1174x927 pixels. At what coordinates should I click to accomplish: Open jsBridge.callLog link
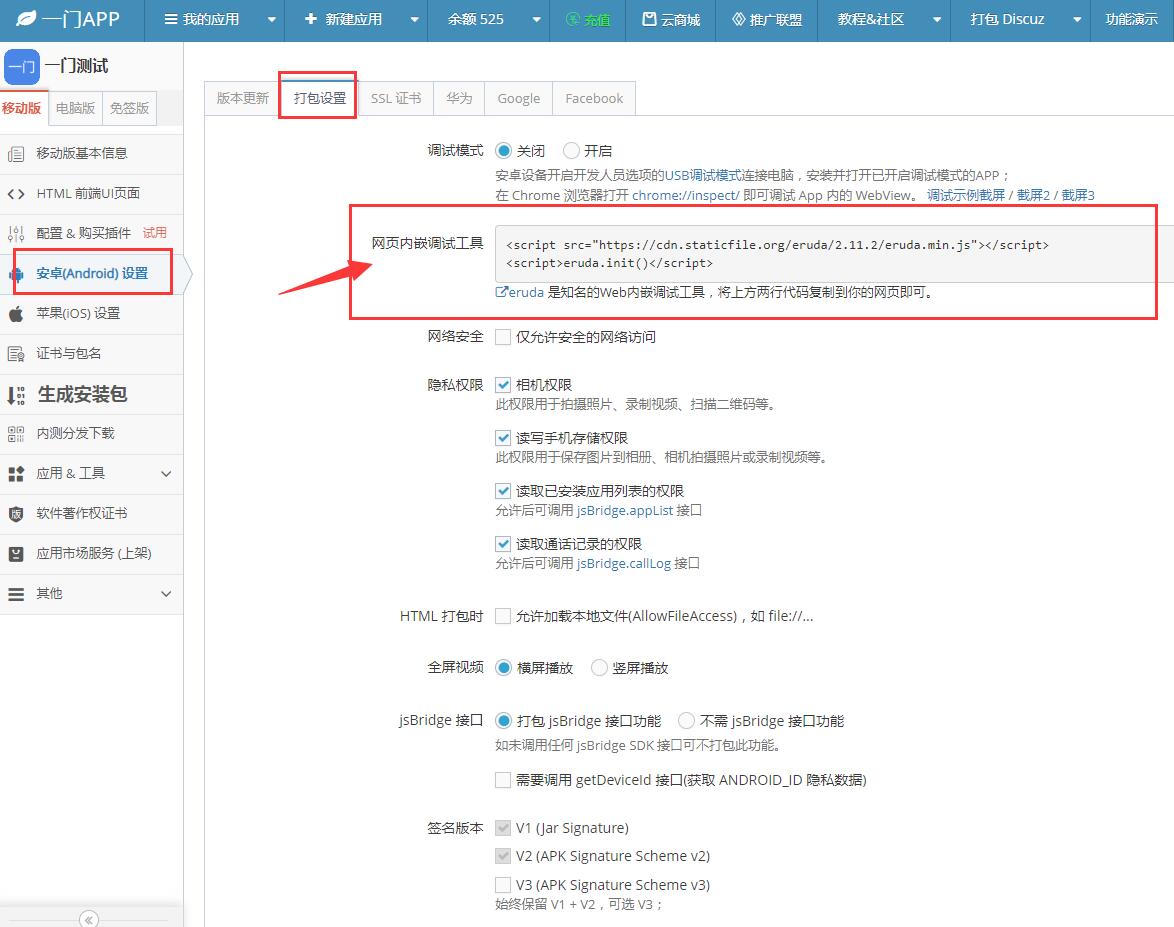click(x=624, y=564)
